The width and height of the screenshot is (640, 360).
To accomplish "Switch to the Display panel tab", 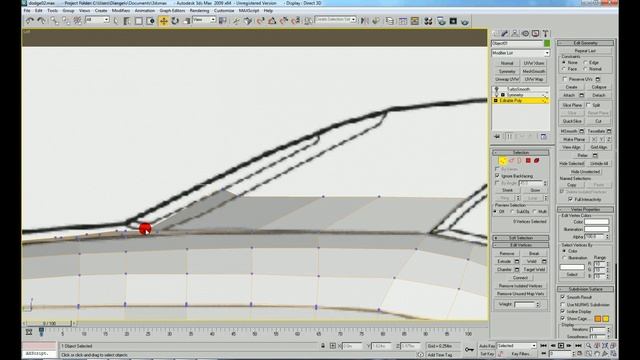I will tap(536, 33).
